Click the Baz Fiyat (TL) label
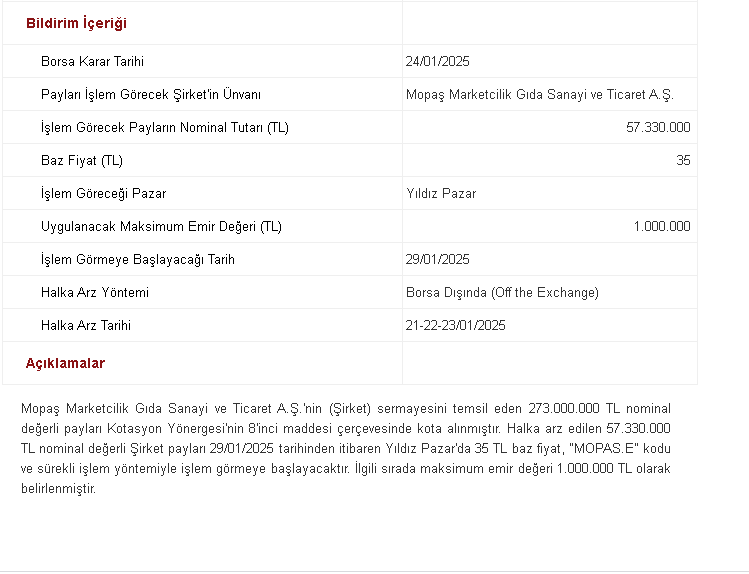 82,160
